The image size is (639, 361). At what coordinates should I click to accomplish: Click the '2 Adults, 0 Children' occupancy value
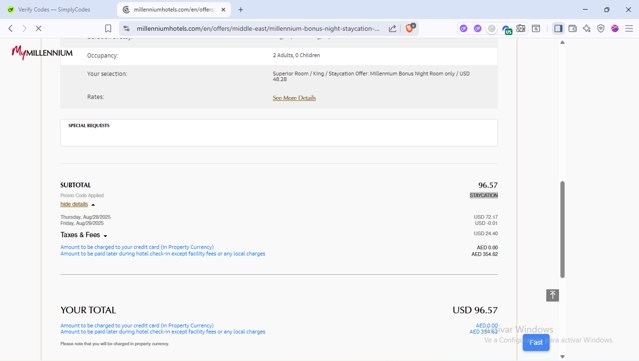click(x=296, y=55)
